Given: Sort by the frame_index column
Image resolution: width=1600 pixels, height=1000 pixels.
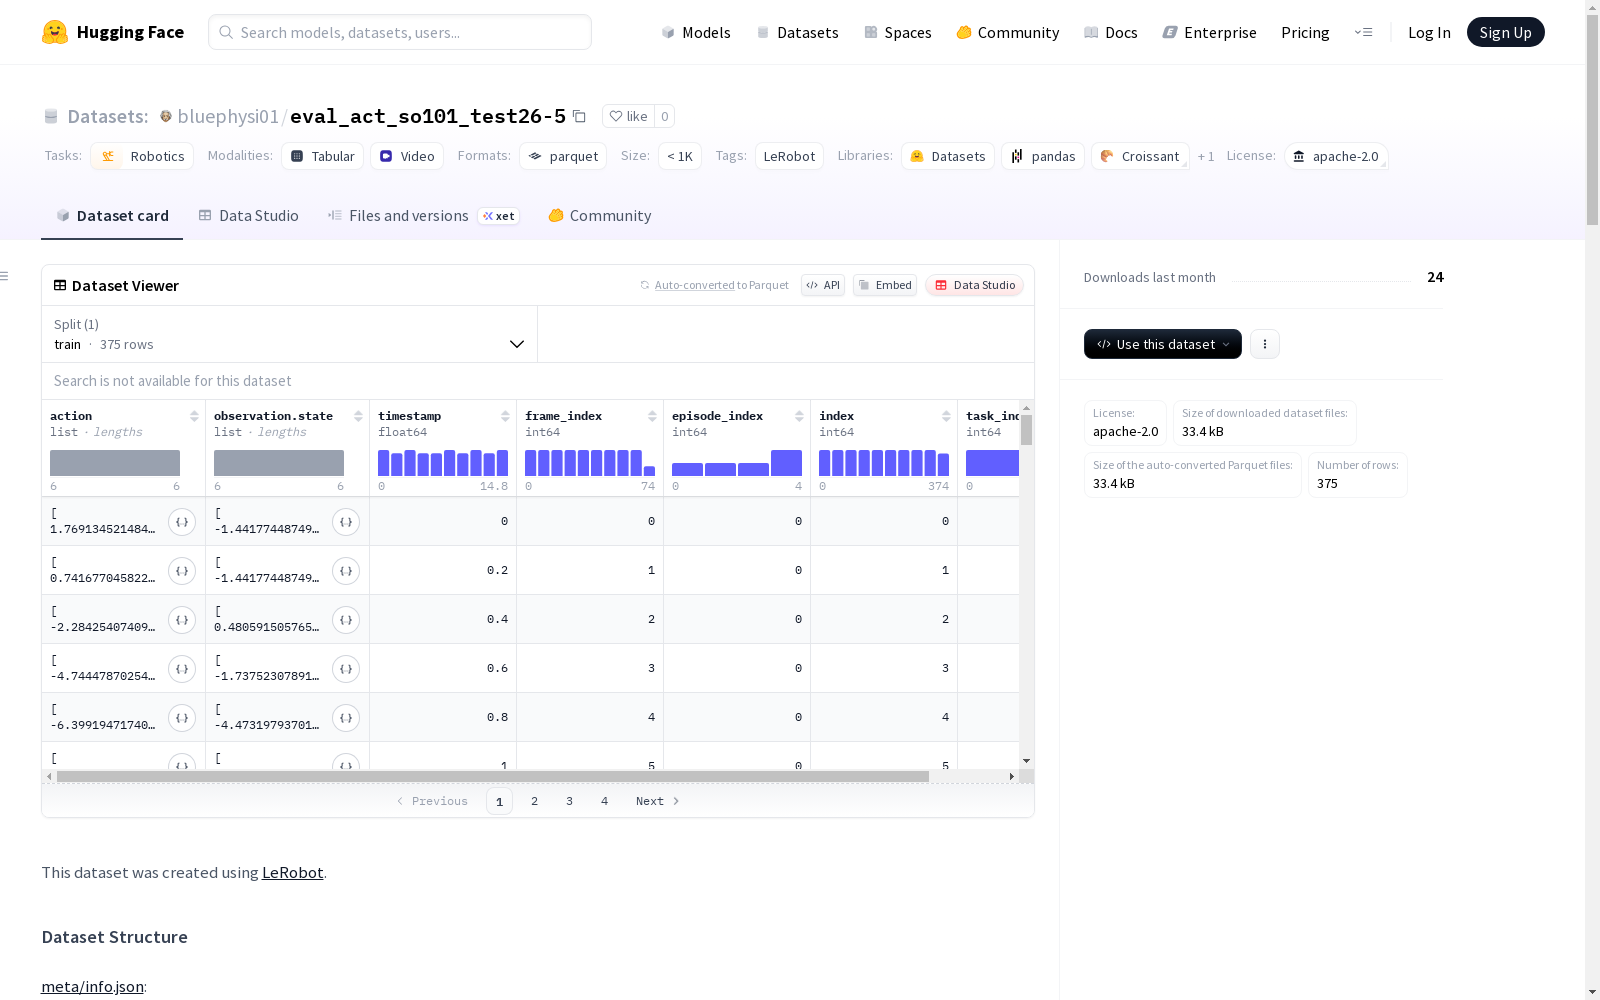Looking at the screenshot, I should tap(652, 416).
